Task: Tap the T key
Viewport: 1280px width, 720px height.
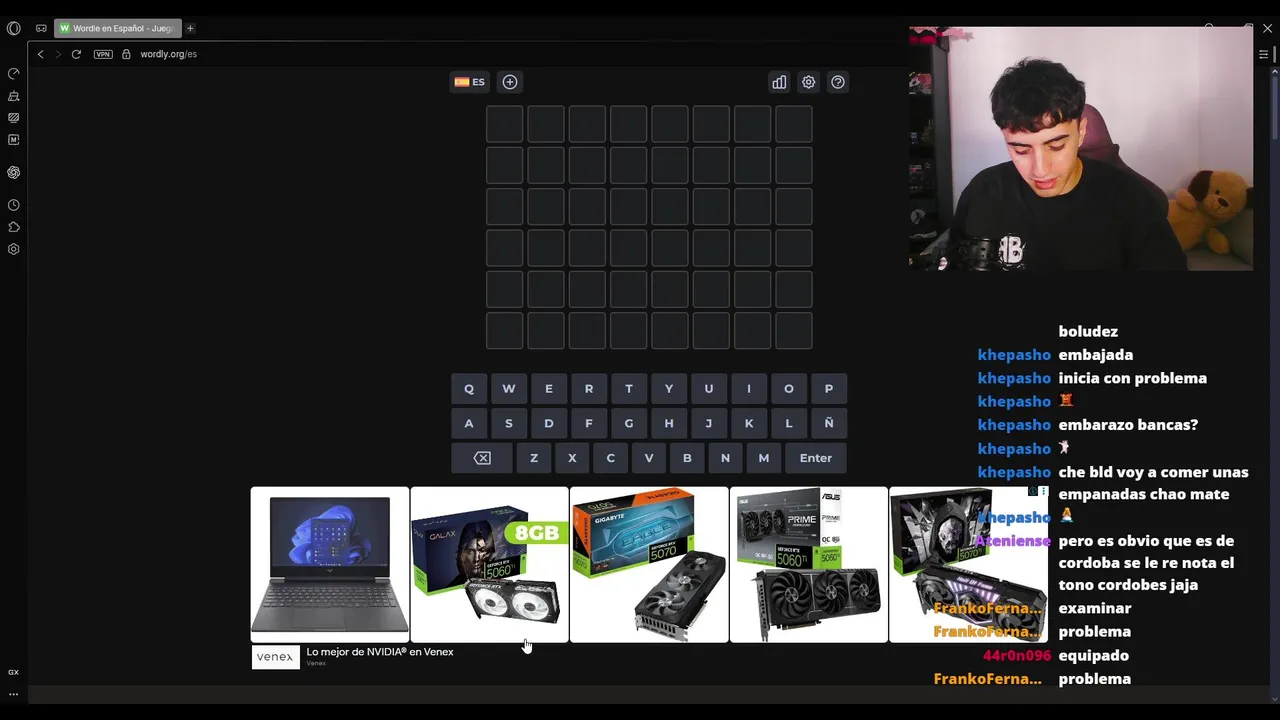Action: 629,389
